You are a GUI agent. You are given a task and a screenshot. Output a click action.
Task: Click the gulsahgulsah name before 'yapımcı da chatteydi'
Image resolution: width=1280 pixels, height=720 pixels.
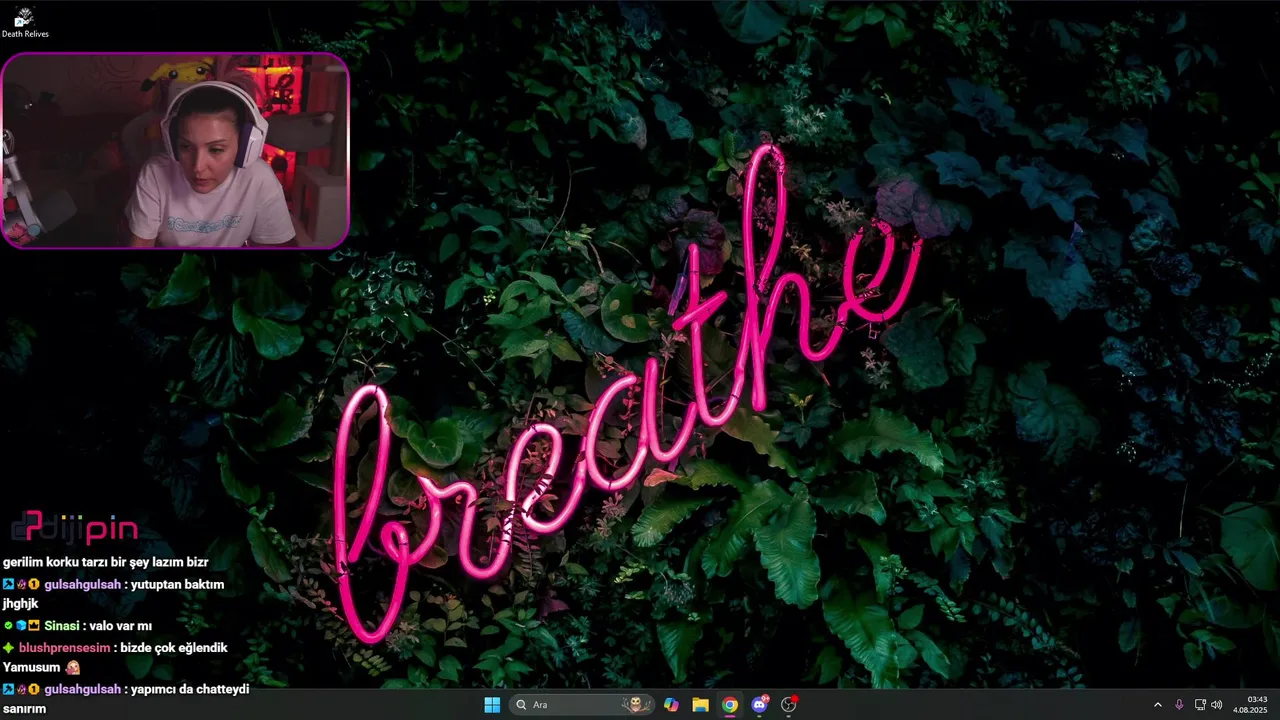(82, 689)
